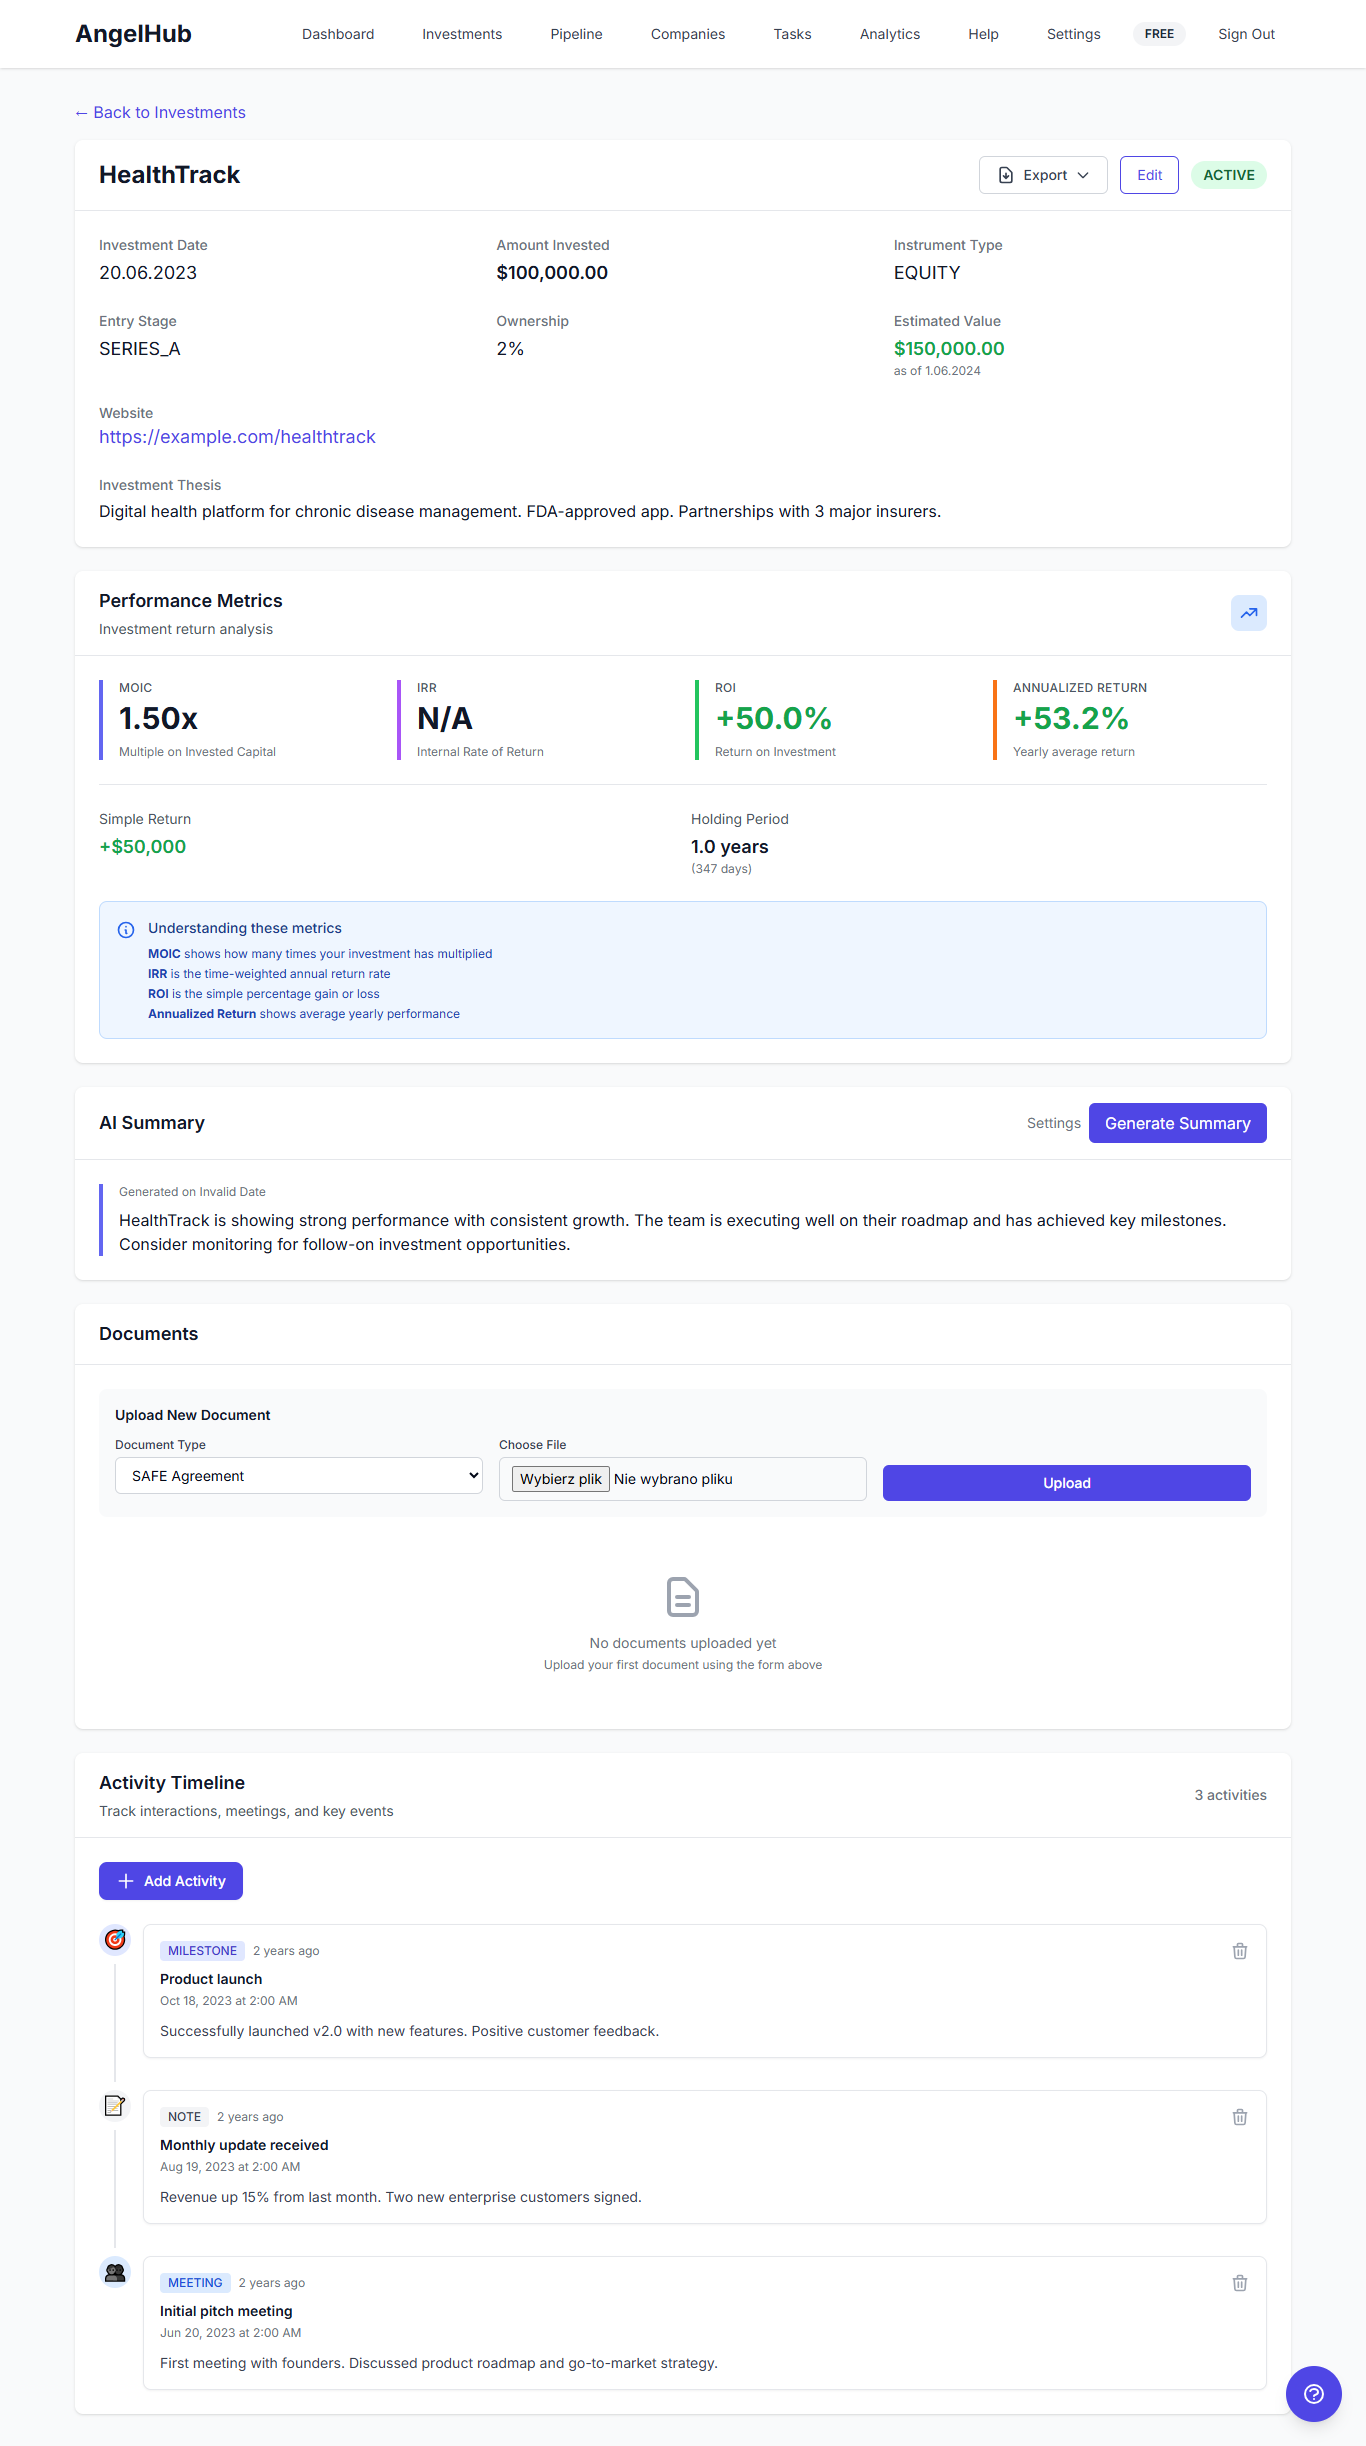
Task: Click the FREE plan badge
Action: tap(1159, 34)
